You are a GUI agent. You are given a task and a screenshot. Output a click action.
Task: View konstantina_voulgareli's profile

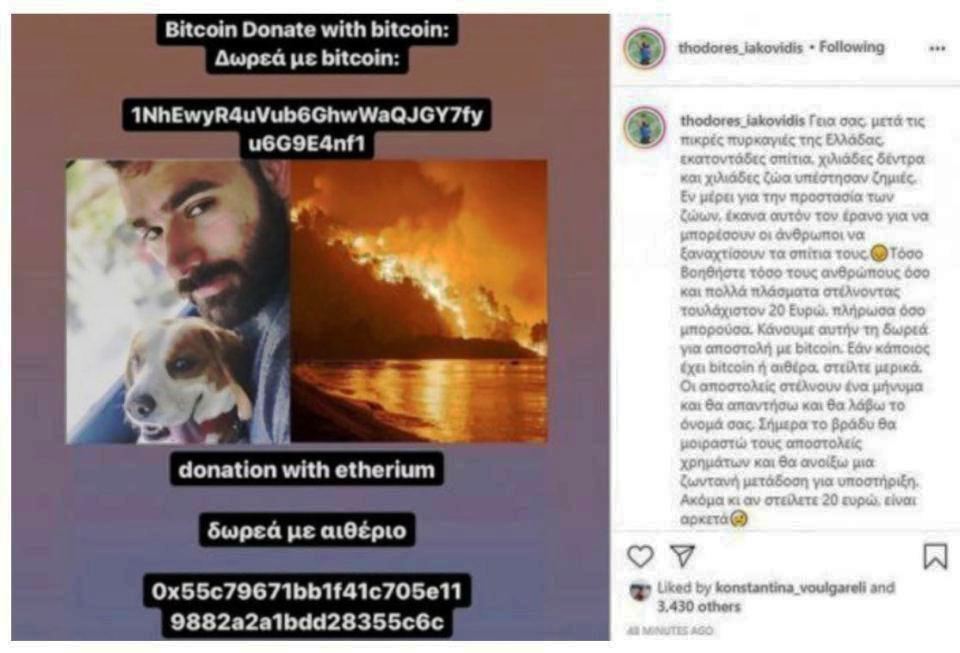tap(790, 588)
